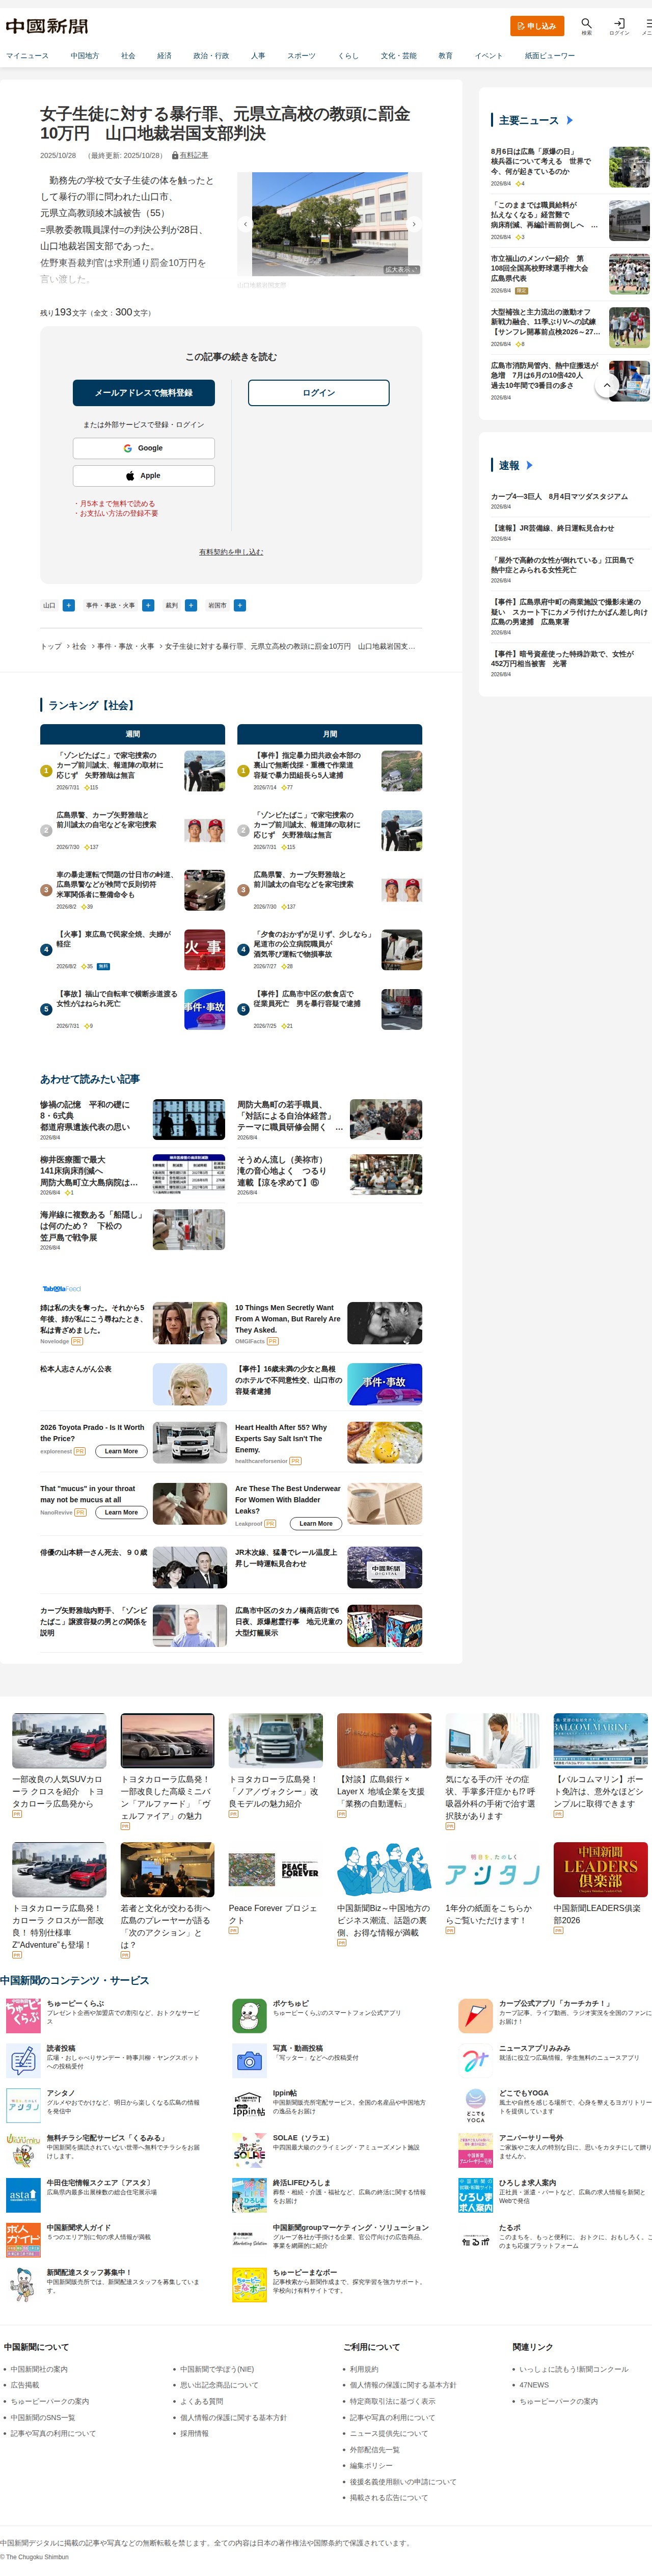Expand 速報 via its chevron arrow
The width and height of the screenshot is (652, 2576).
point(529,466)
